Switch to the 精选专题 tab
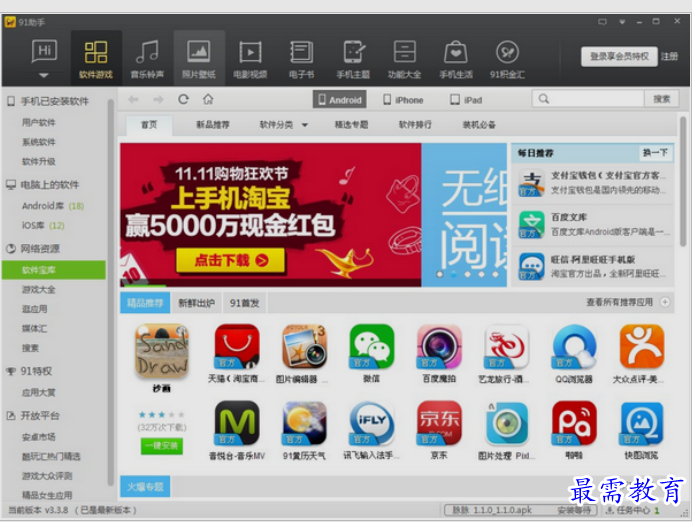This screenshot has height=522, width=692. click(x=351, y=125)
